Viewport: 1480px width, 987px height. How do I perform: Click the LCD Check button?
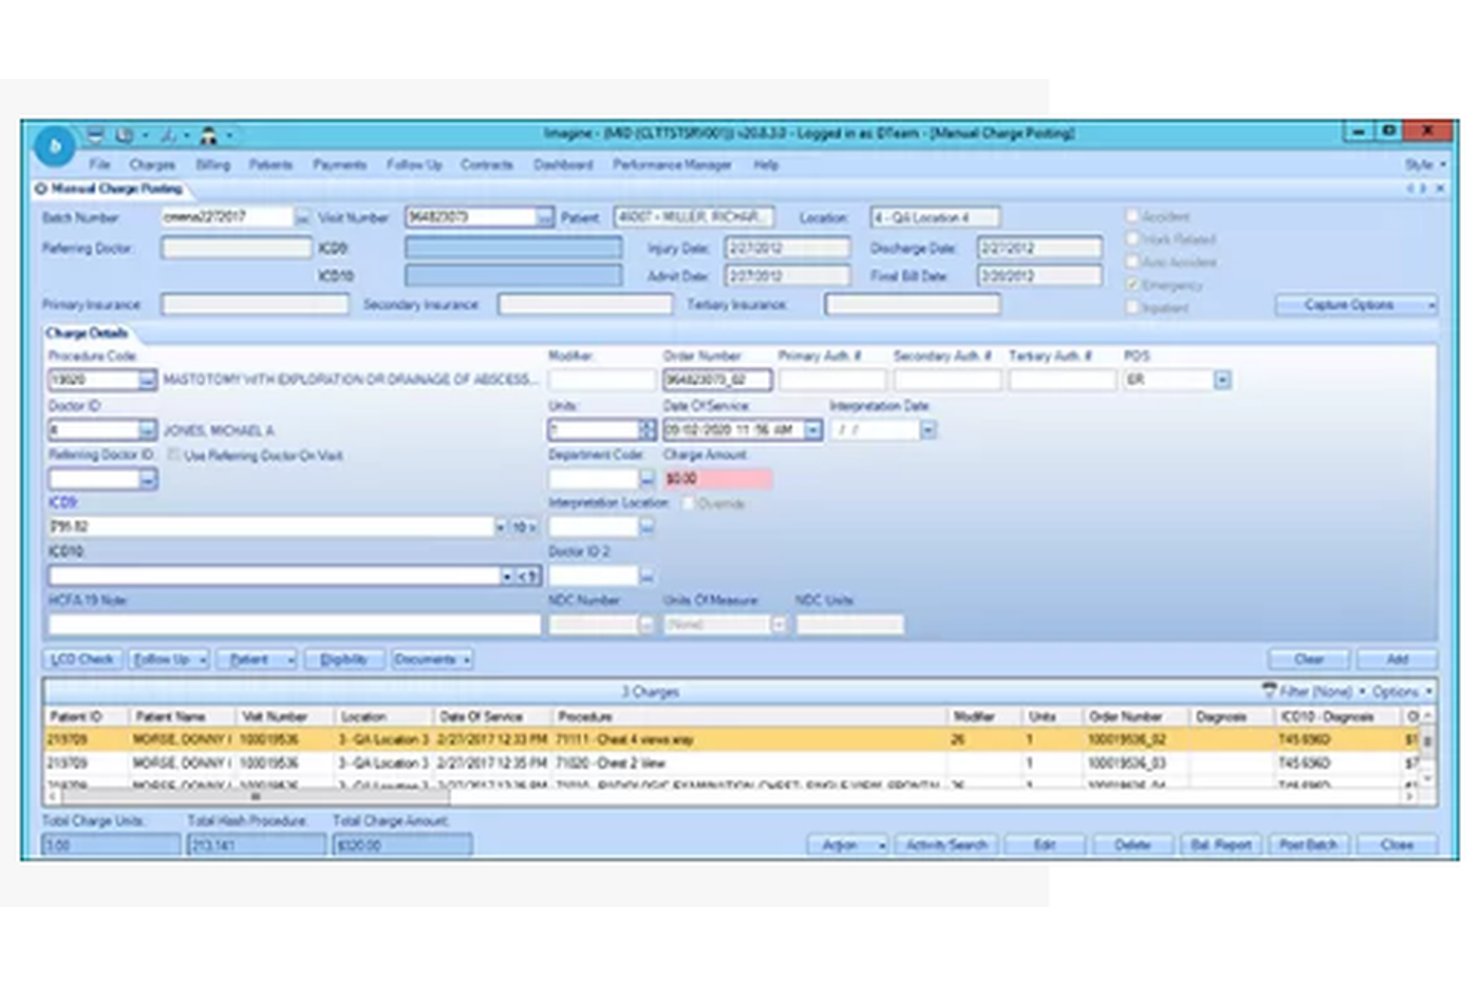[82, 660]
